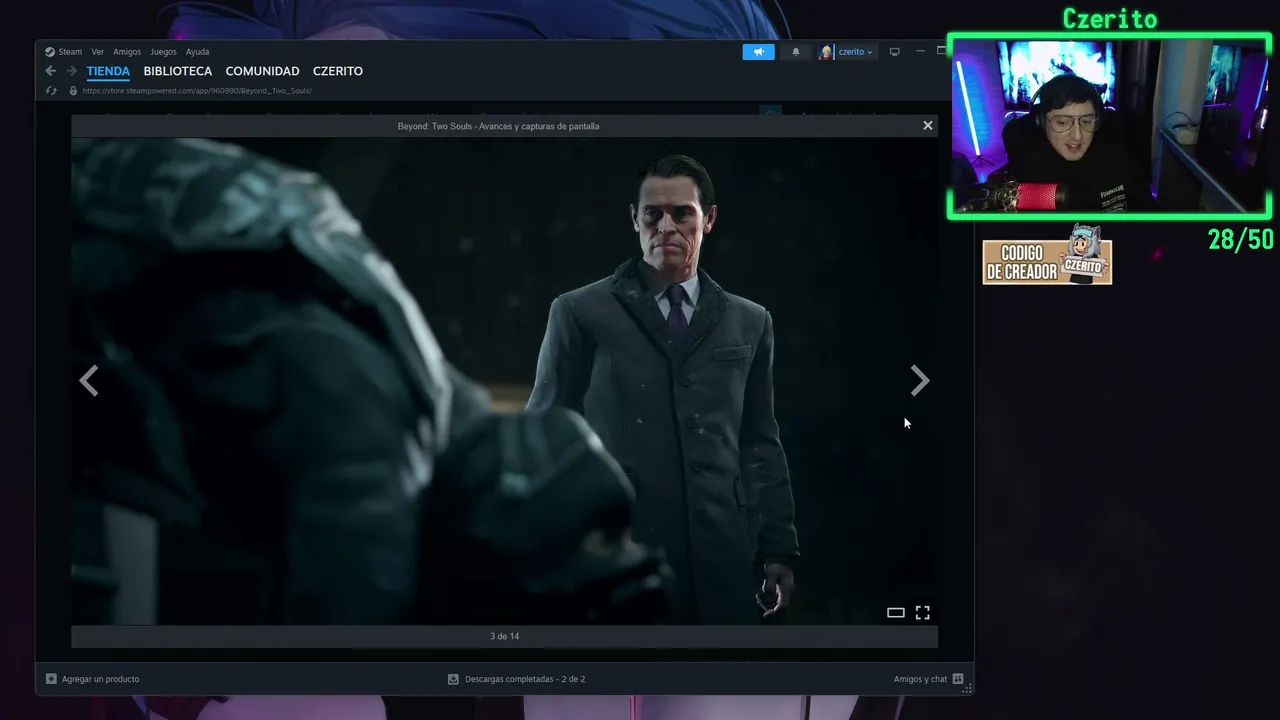Show the next screenshot with the right arrow
1280x720 pixels.
[920, 380]
